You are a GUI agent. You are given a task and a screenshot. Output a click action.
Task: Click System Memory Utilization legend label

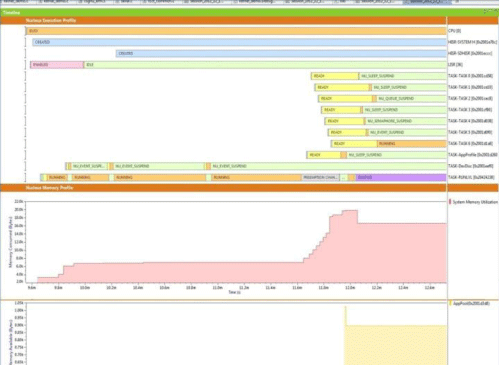pos(475,202)
